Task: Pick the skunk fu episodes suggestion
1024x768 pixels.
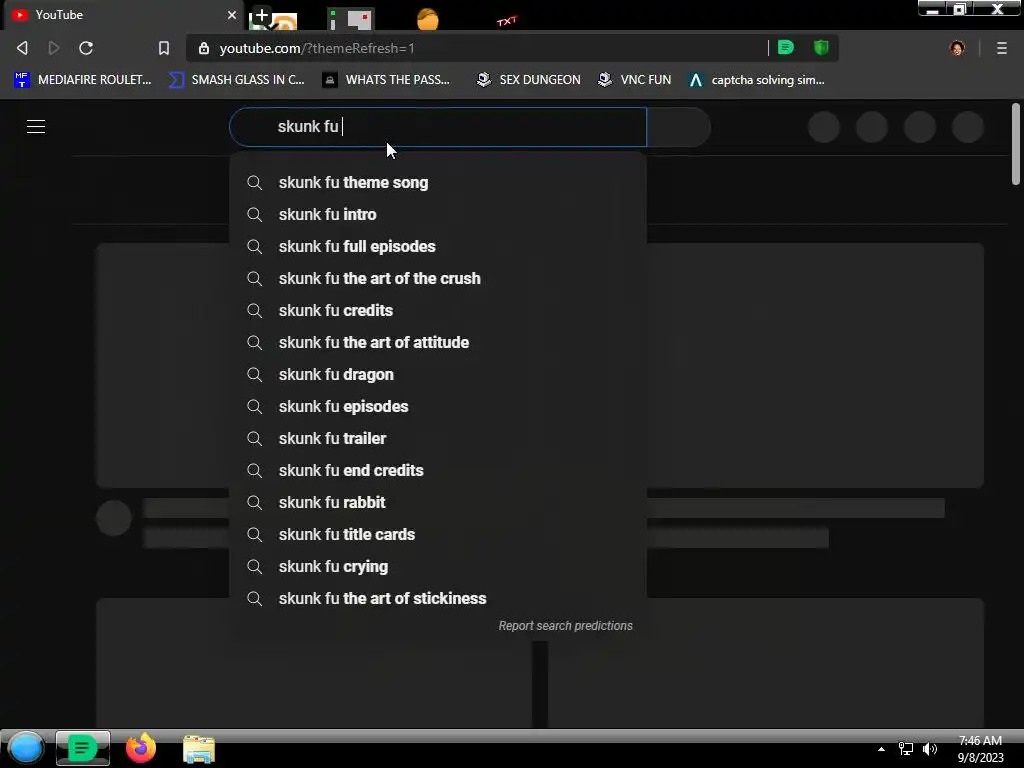Action: coord(438,407)
